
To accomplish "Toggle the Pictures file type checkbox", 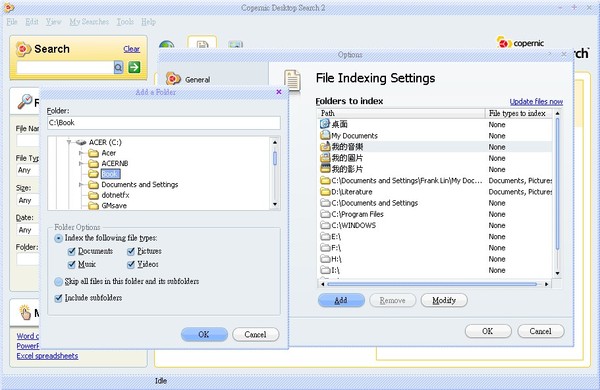I will [x=131, y=251].
